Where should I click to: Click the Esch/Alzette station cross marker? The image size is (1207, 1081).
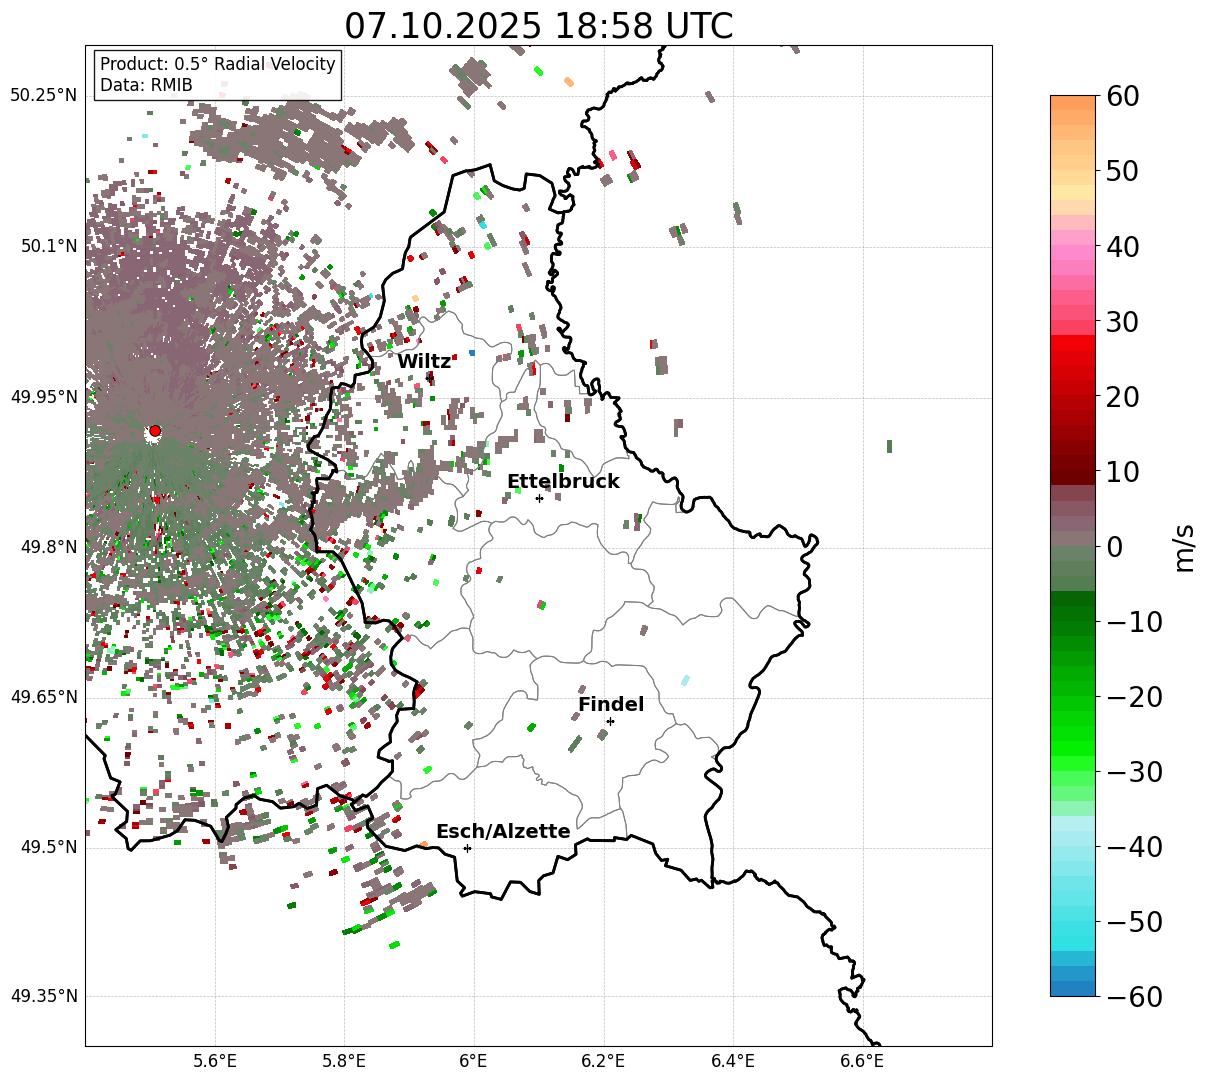[x=467, y=848]
